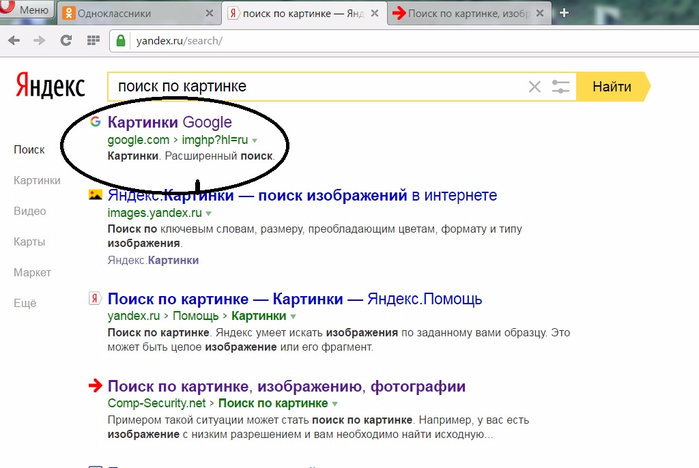
Task: Expand the arrow after Comp-Security.net breadcrumb
Action: (x=335, y=404)
